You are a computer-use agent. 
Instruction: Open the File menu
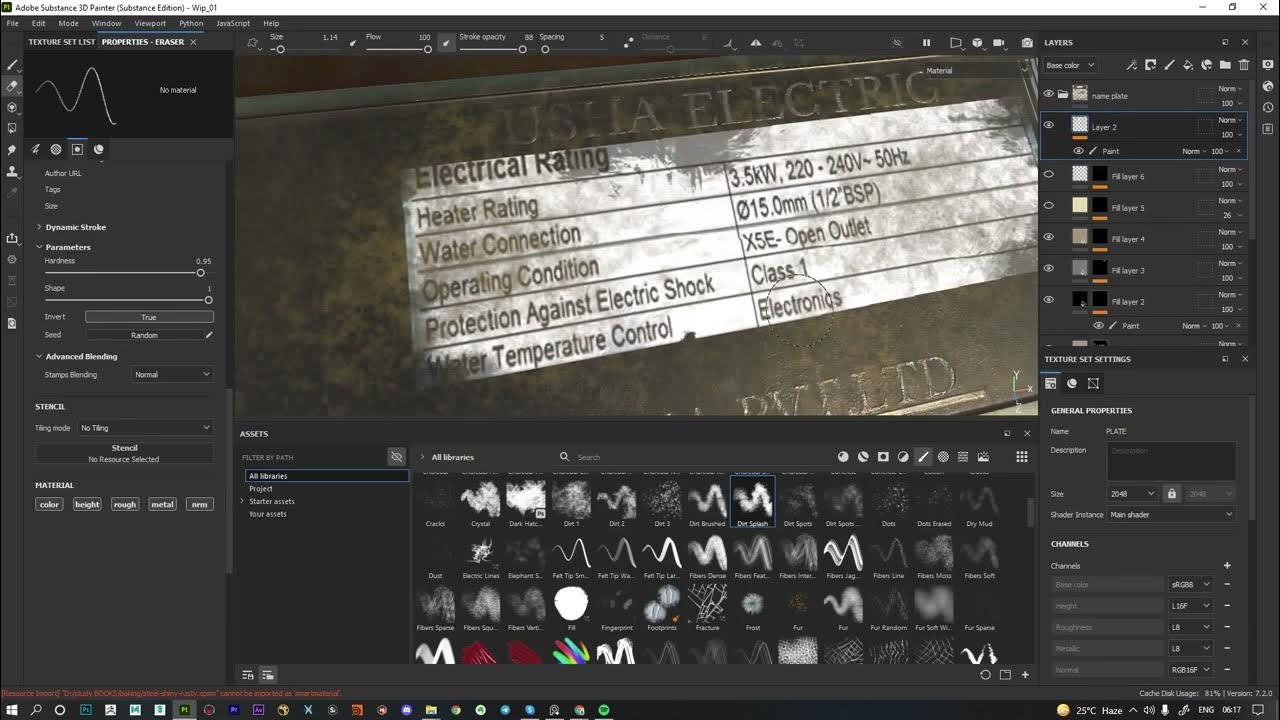(13, 23)
